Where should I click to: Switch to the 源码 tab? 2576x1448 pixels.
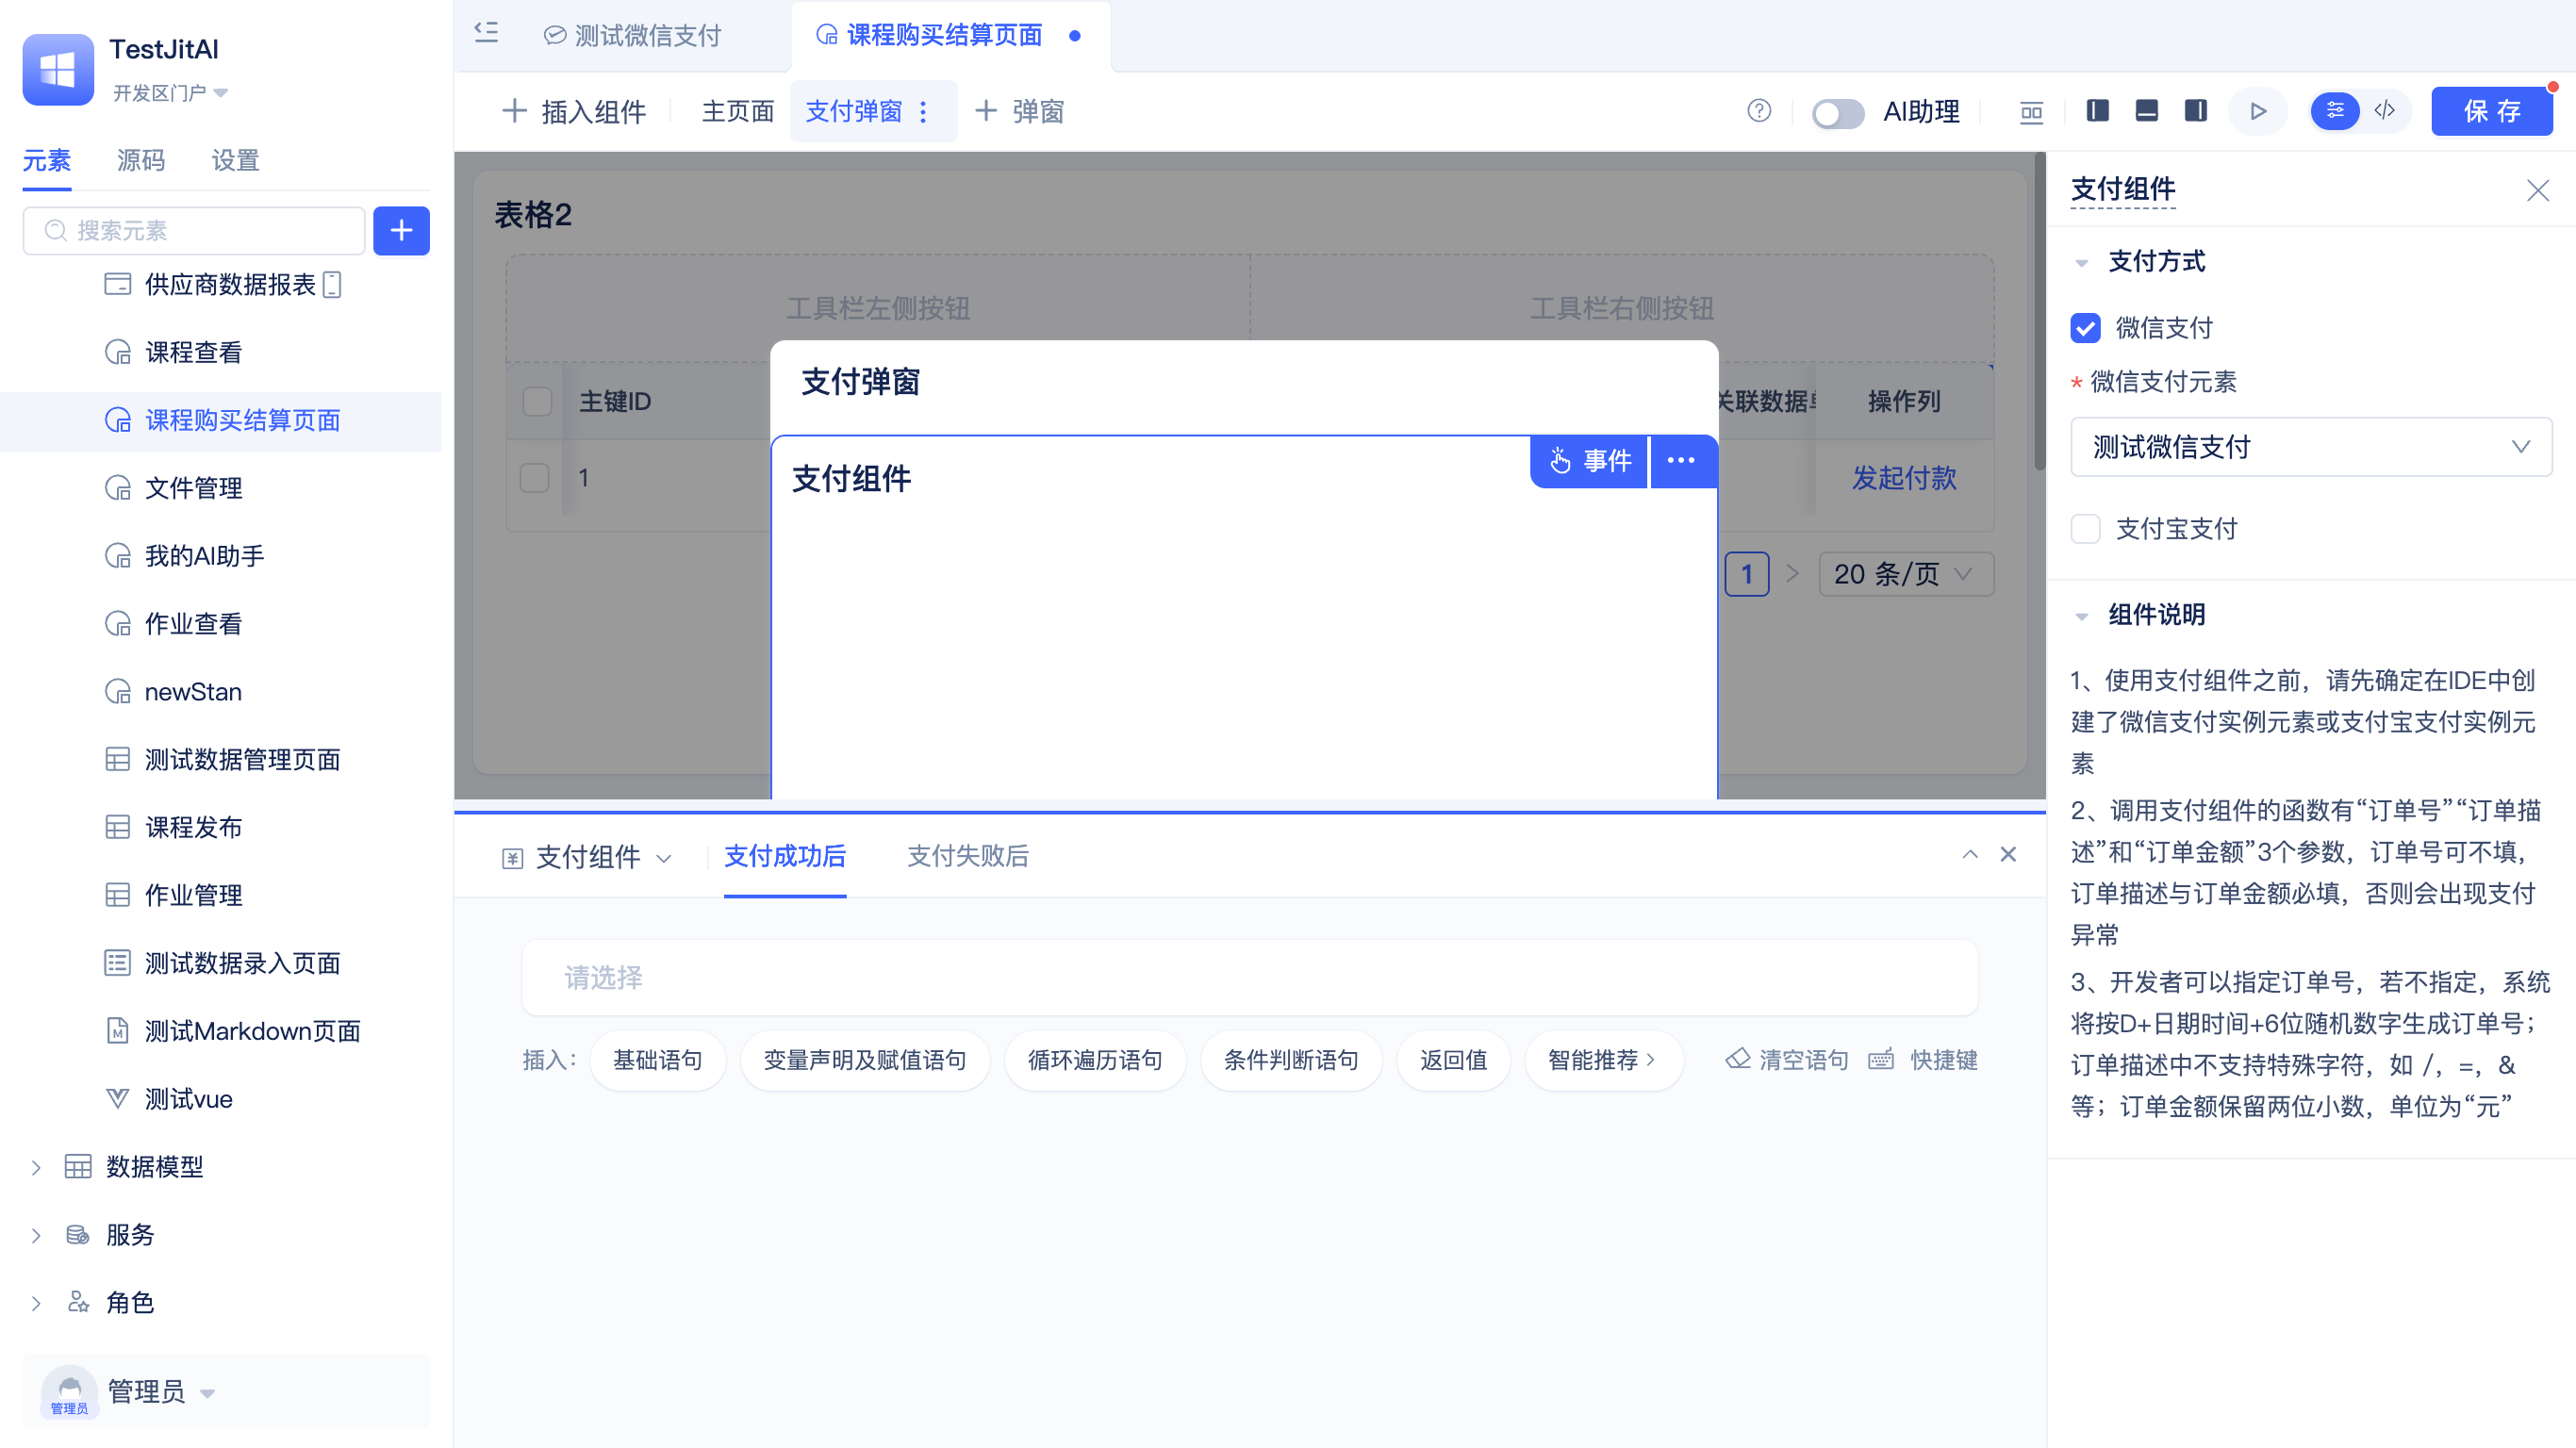point(141,160)
